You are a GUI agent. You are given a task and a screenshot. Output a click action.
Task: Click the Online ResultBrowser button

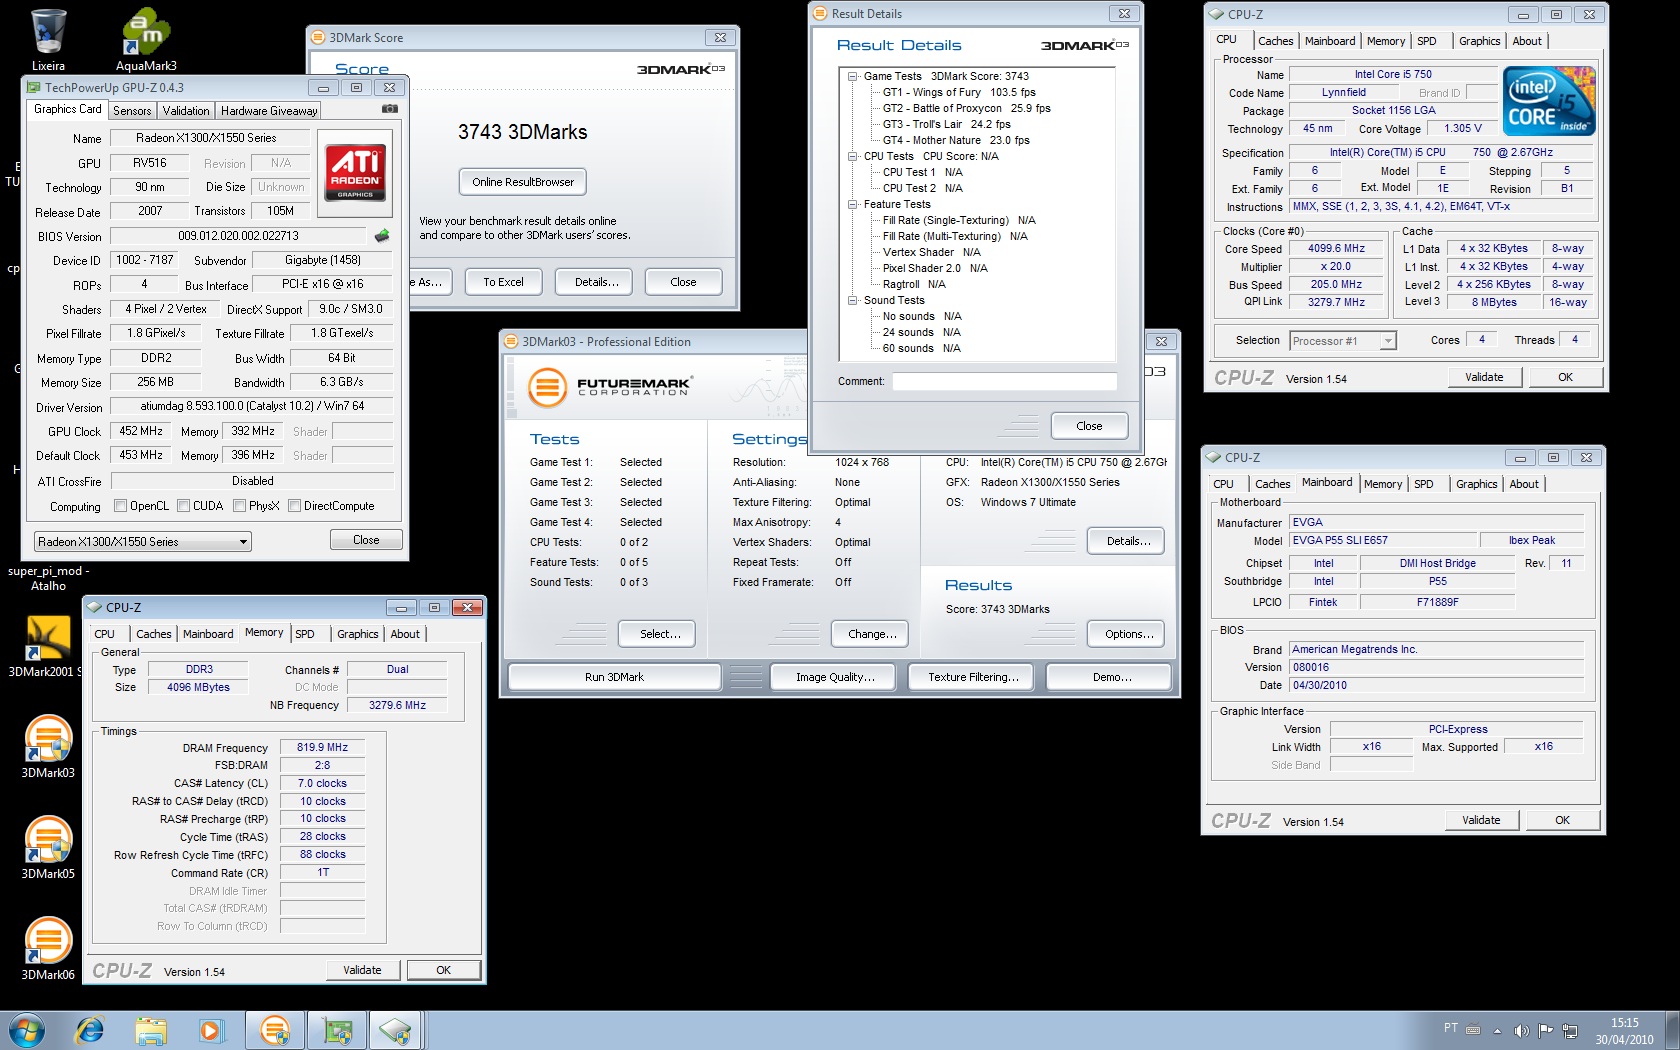click(x=523, y=182)
